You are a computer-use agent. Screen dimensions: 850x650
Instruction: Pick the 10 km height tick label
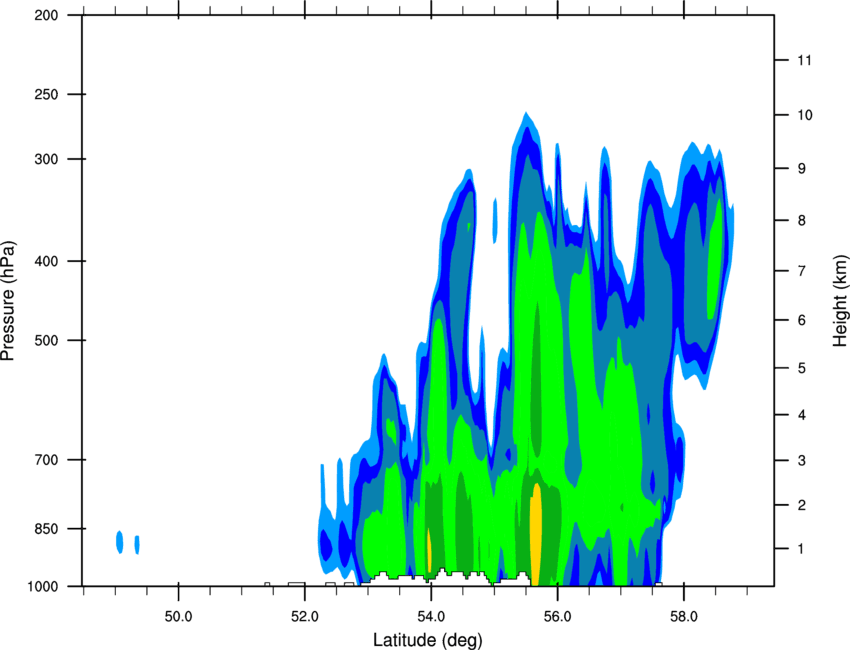pos(804,115)
